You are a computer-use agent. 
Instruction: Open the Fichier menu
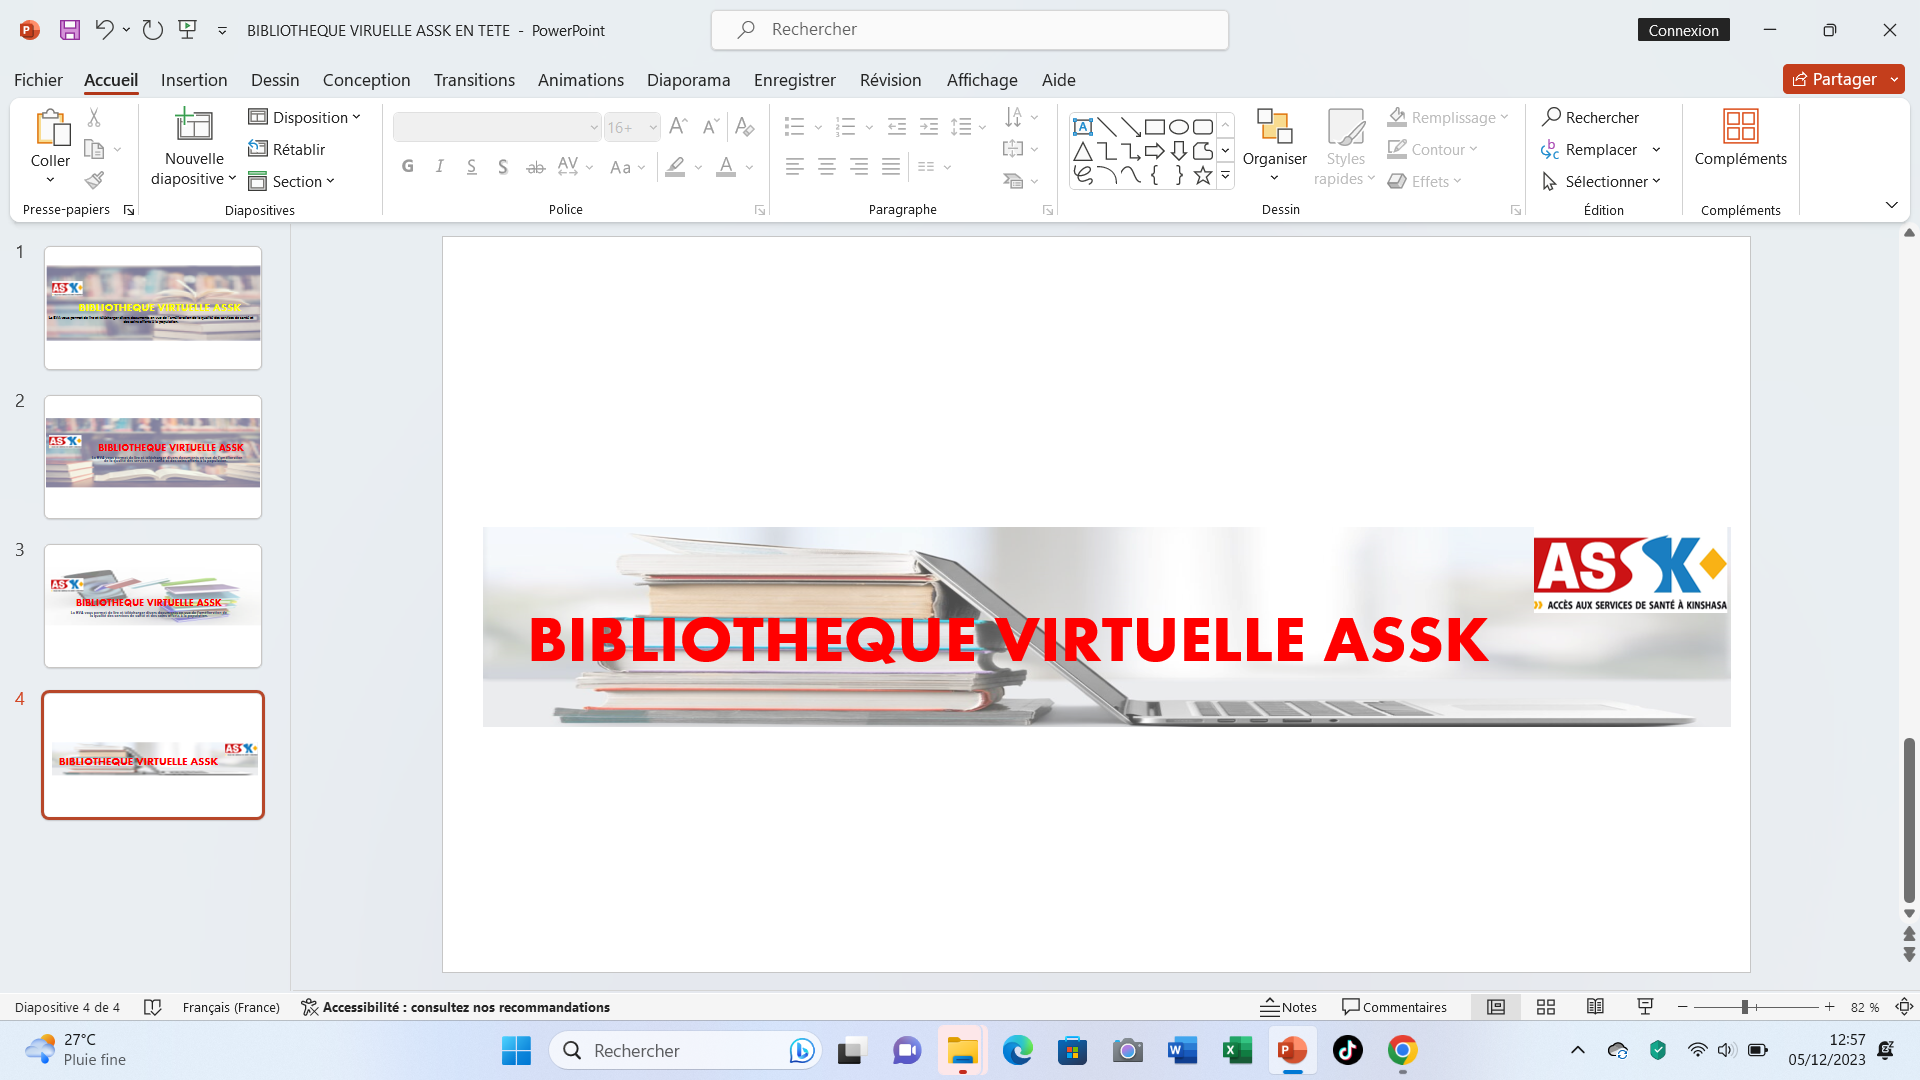[x=38, y=80]
